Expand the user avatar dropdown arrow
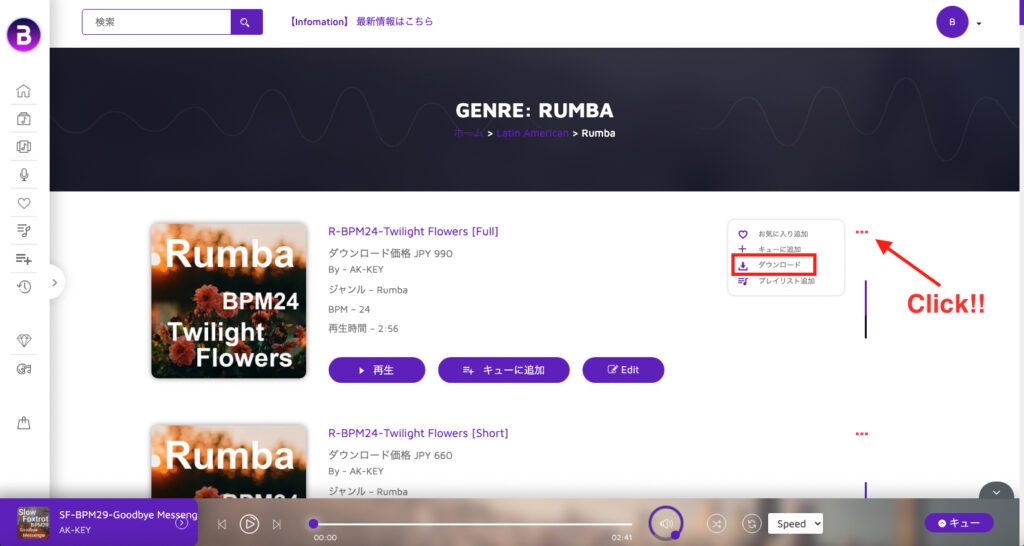Screen dimensions: 1024x546 click(x=978, y=24)
